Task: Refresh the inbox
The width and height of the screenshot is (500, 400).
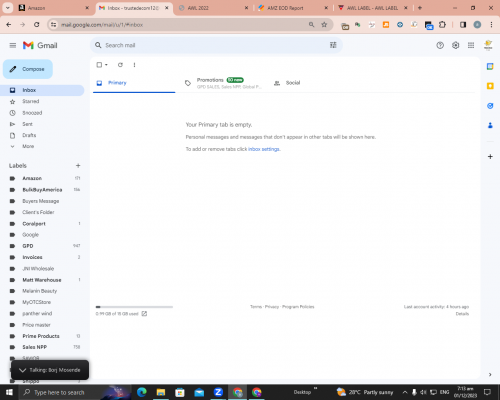Action: 120,65
